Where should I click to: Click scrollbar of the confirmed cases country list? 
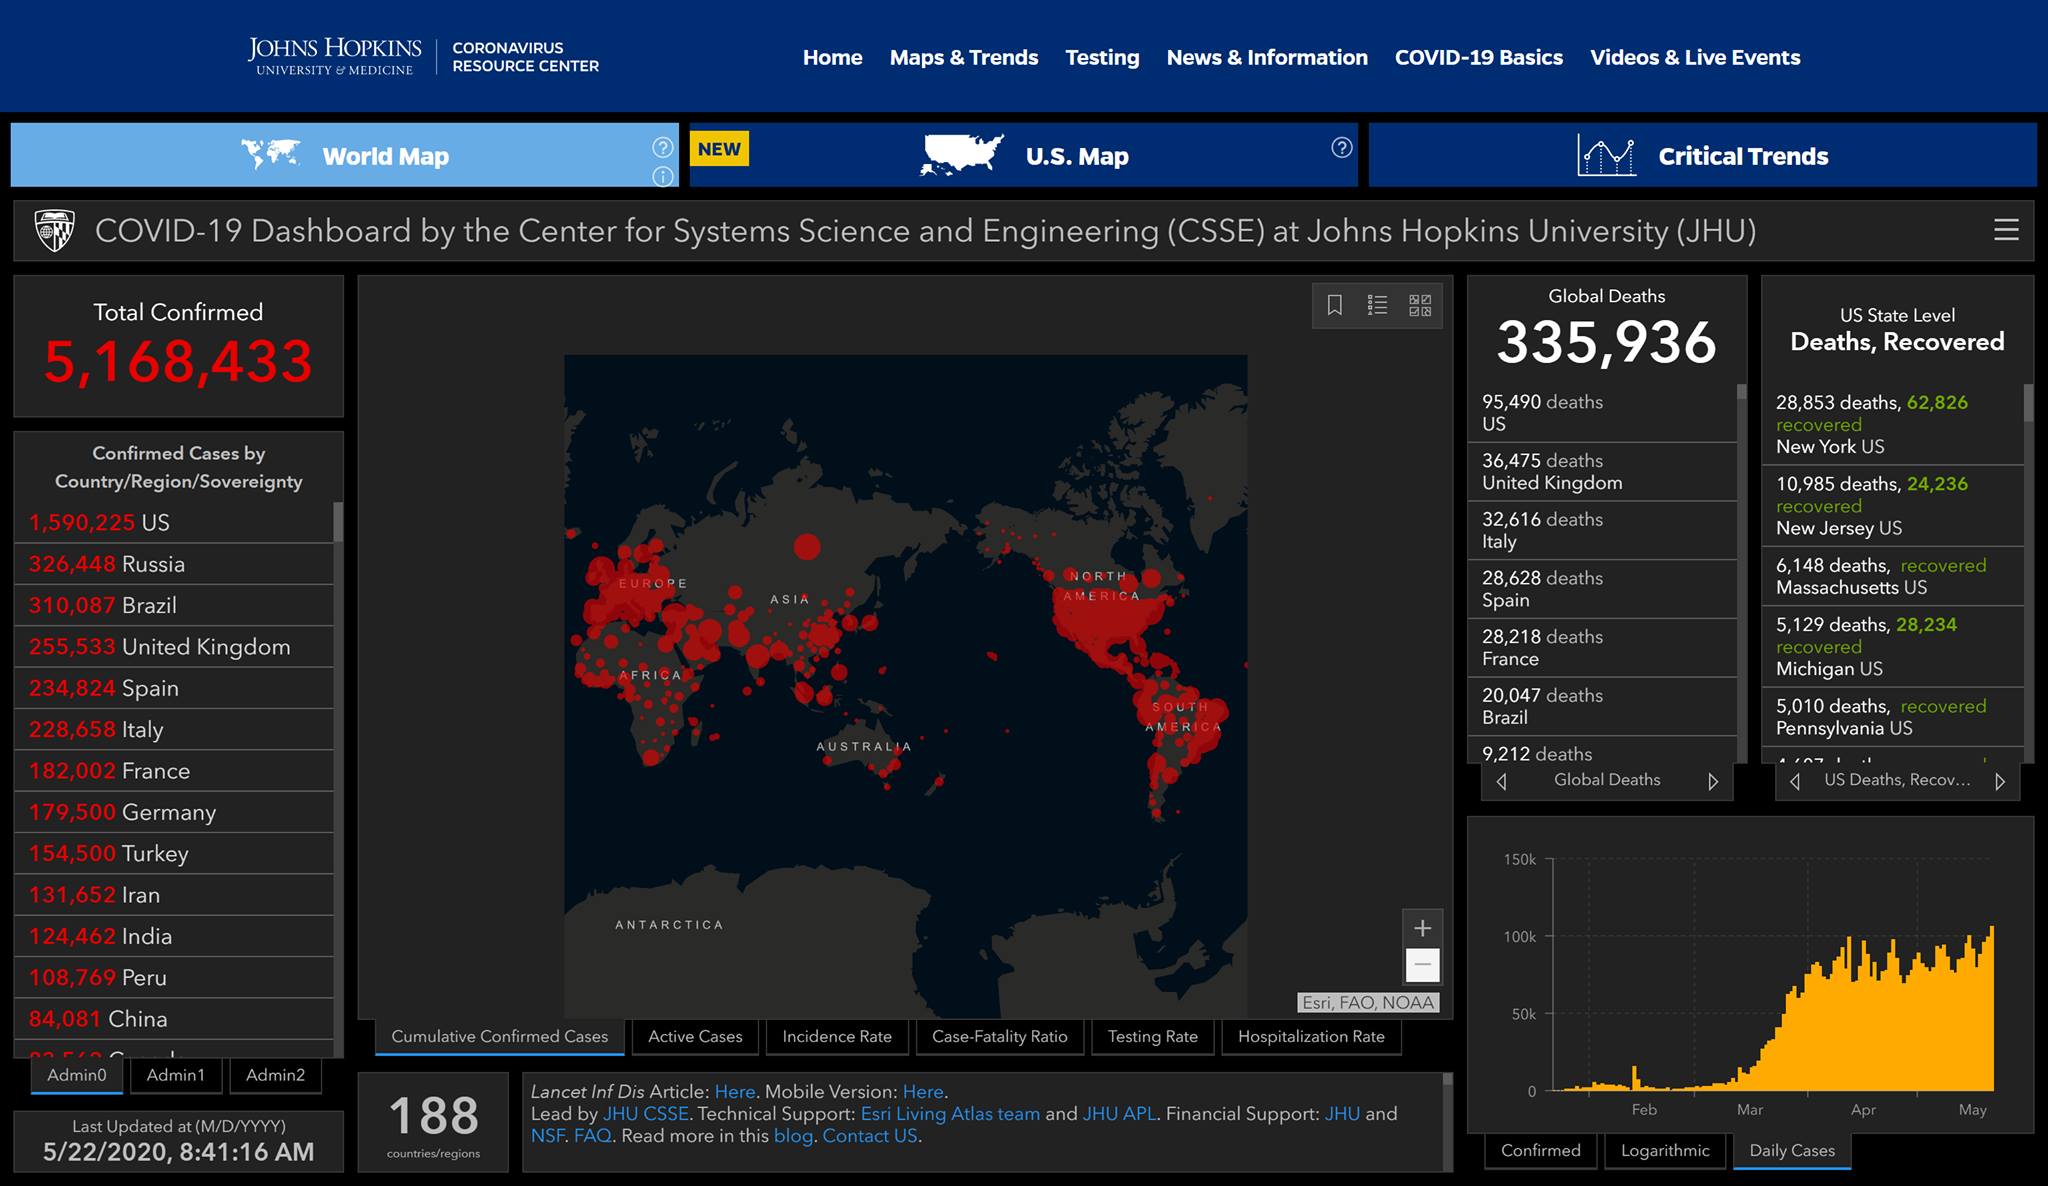[338, 522]
